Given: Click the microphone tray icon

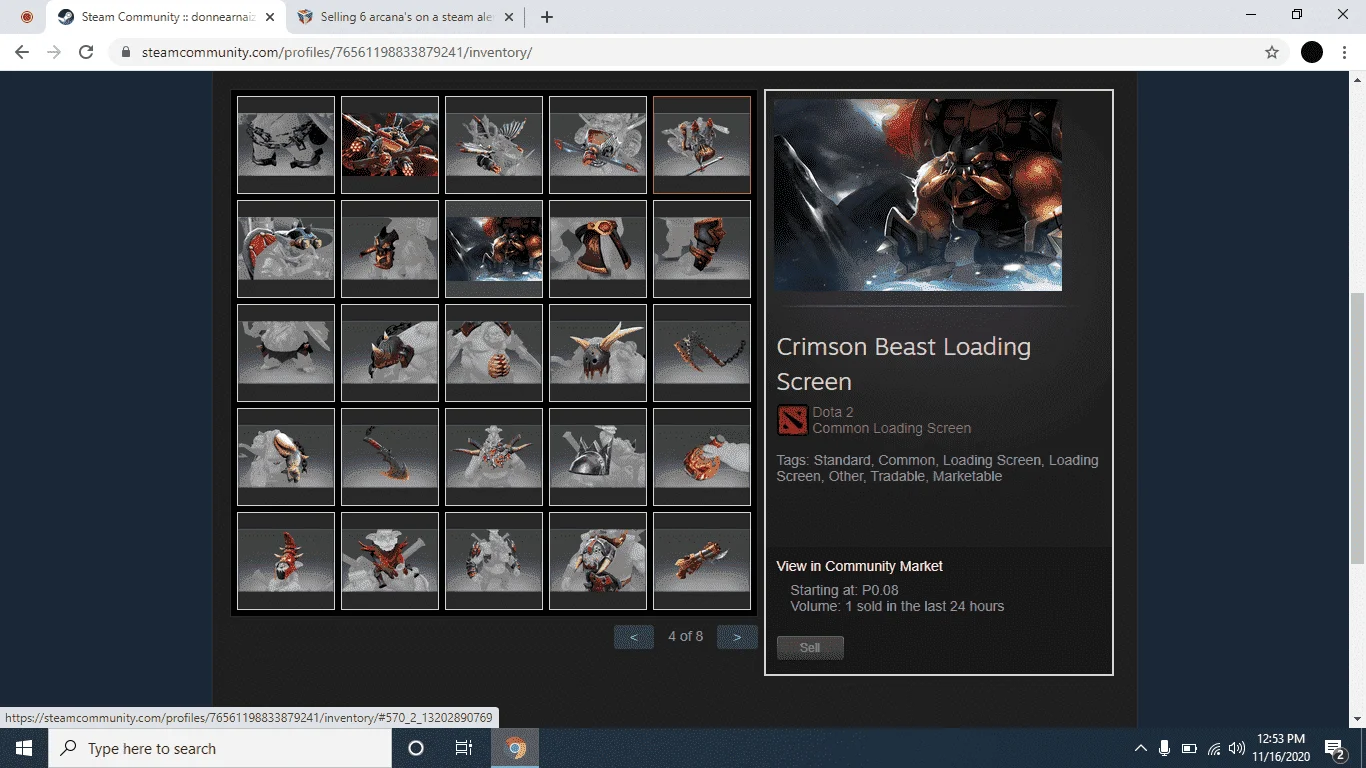Looking at the screenshot, I should 1164,748.
